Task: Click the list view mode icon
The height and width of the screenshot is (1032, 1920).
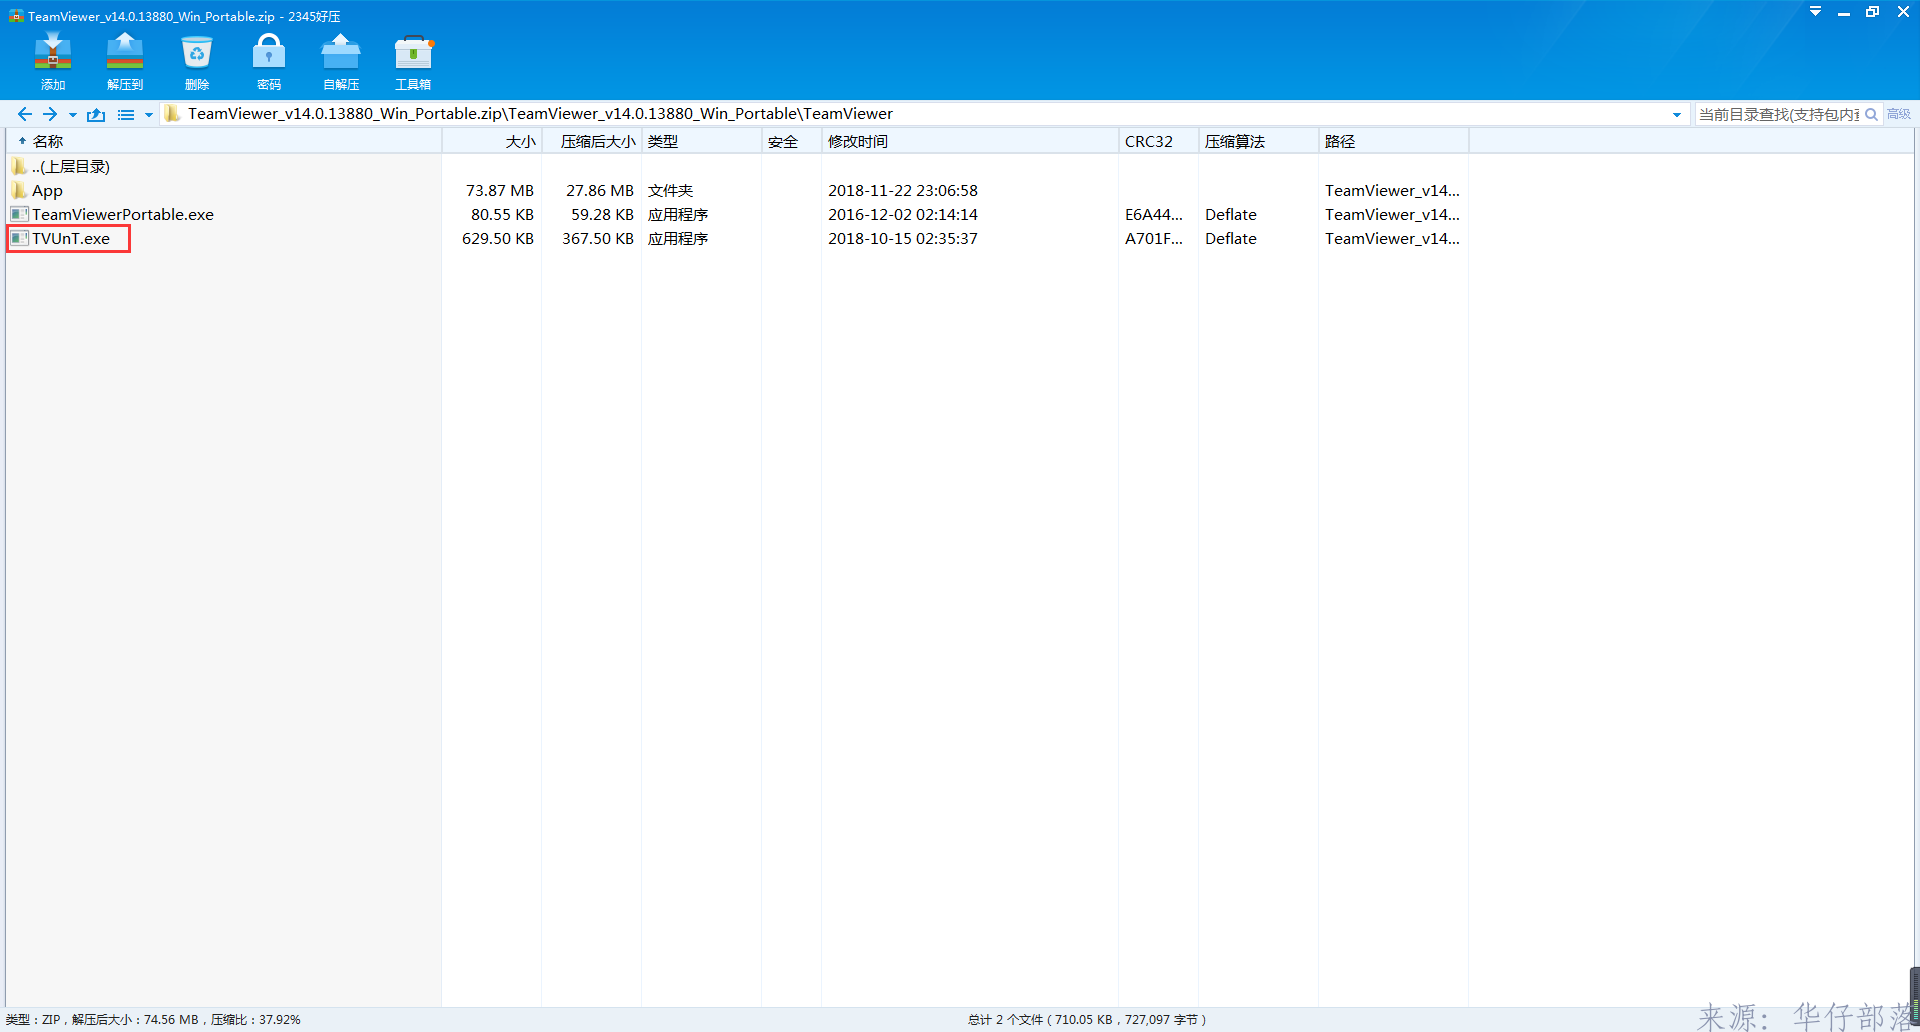Action: [x=126, y=115]
